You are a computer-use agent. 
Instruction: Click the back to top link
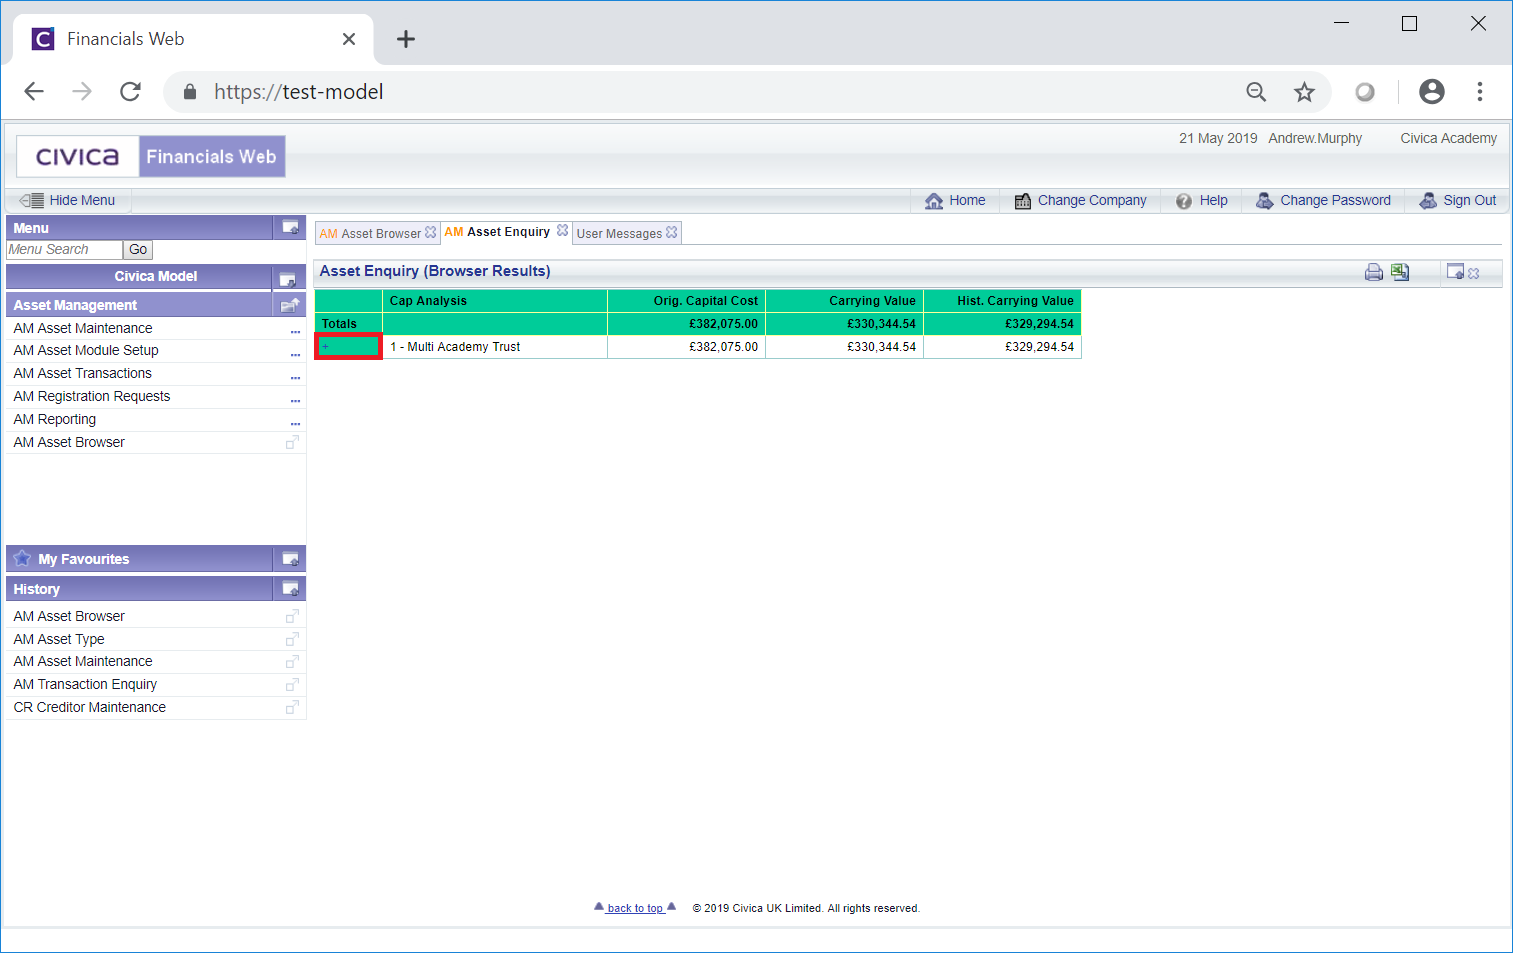[635, 908]
